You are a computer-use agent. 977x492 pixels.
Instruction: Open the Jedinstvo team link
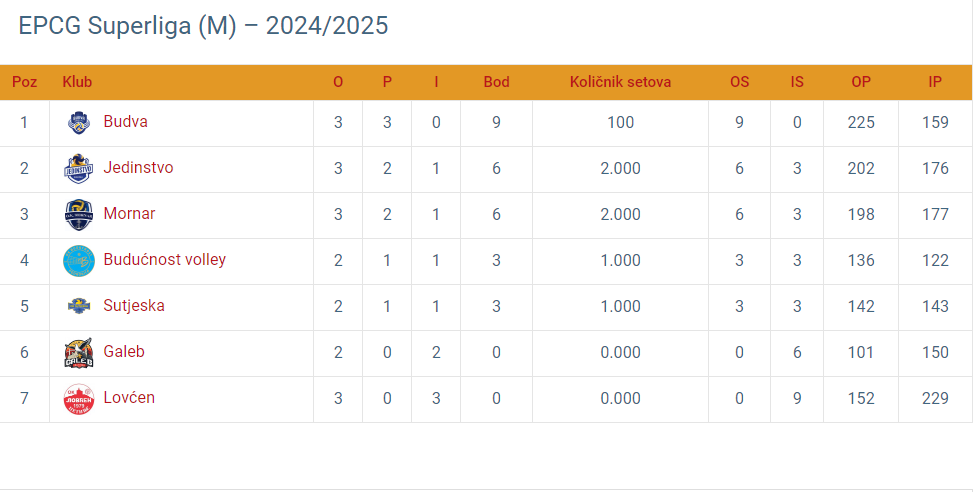[138, 168]
